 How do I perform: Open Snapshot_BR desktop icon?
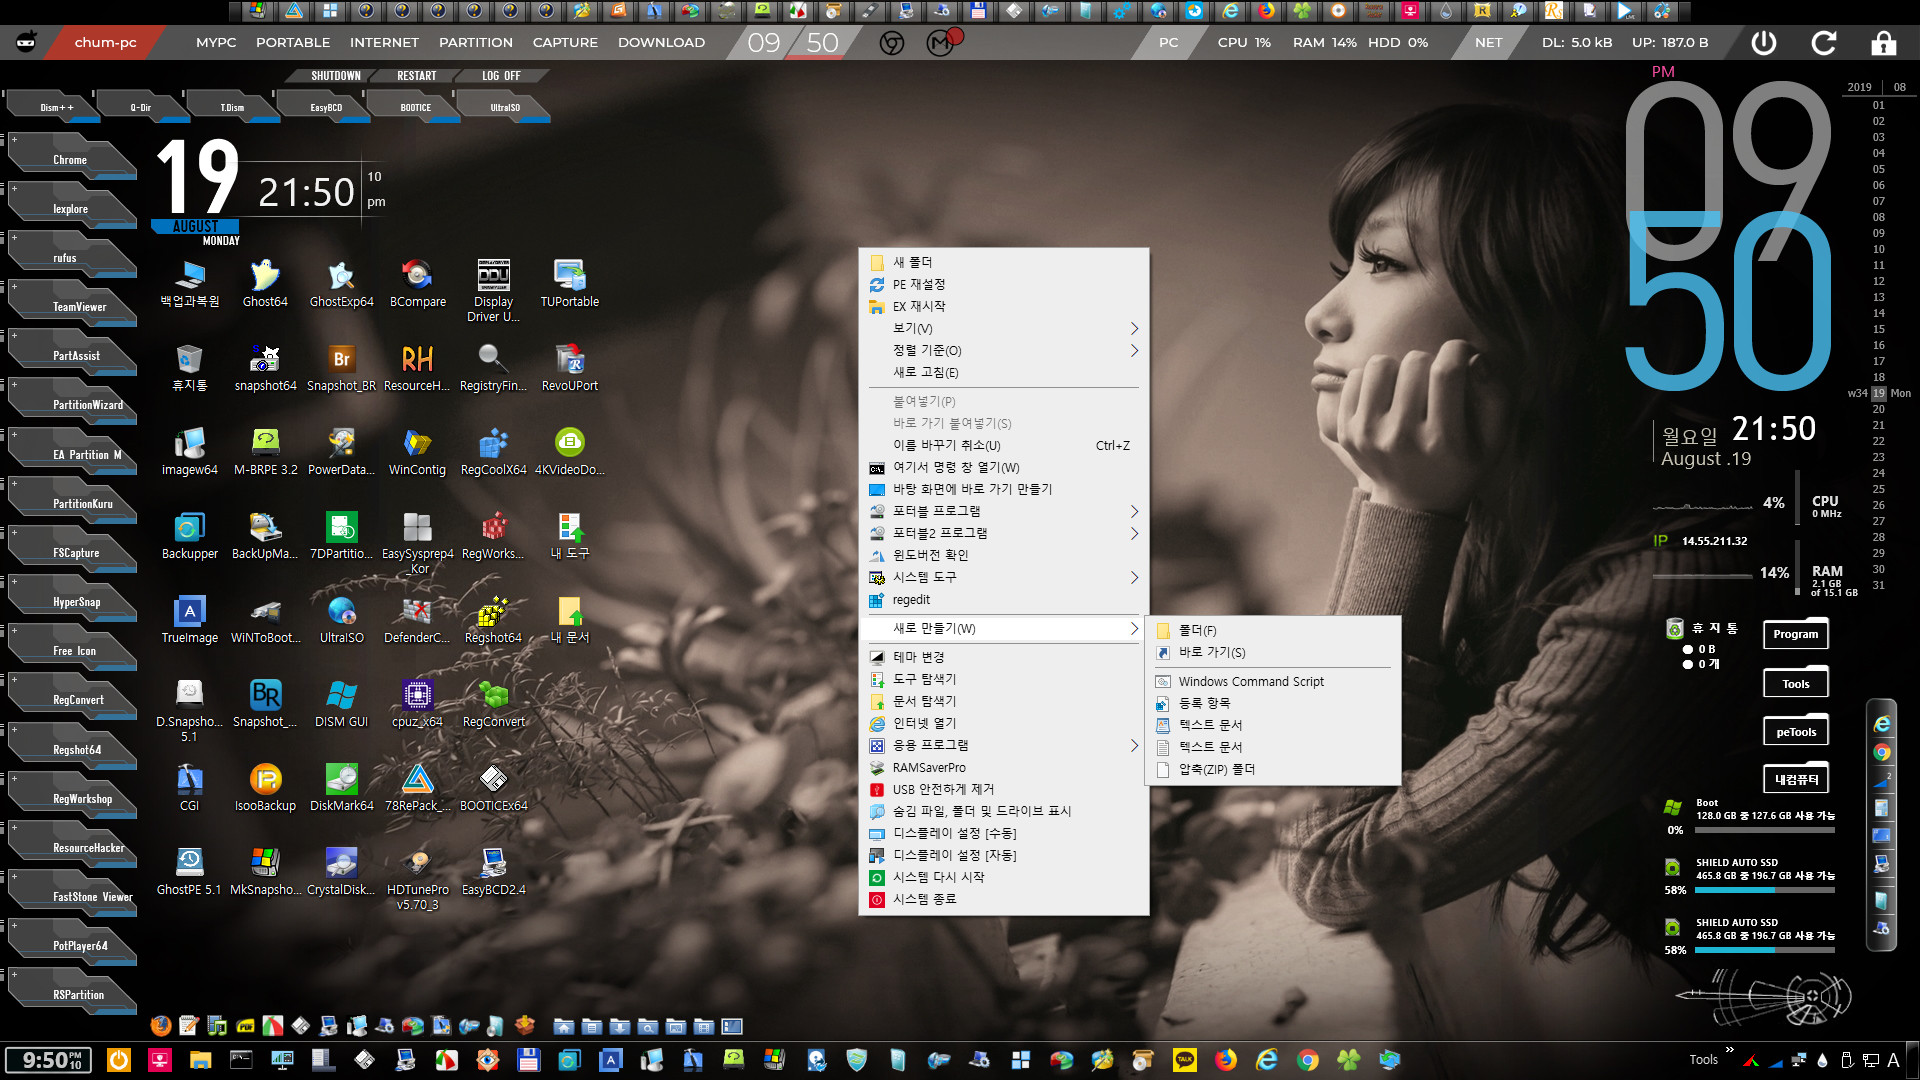click(x=341, y=367)
